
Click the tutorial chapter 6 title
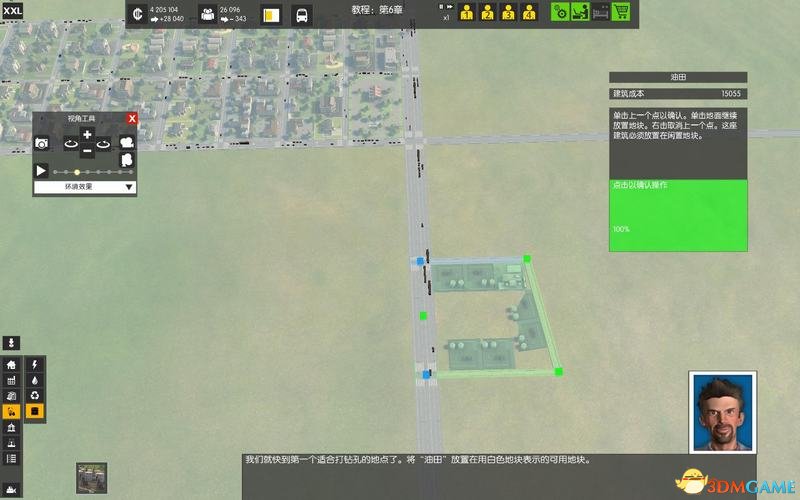[x=377, y=10]
